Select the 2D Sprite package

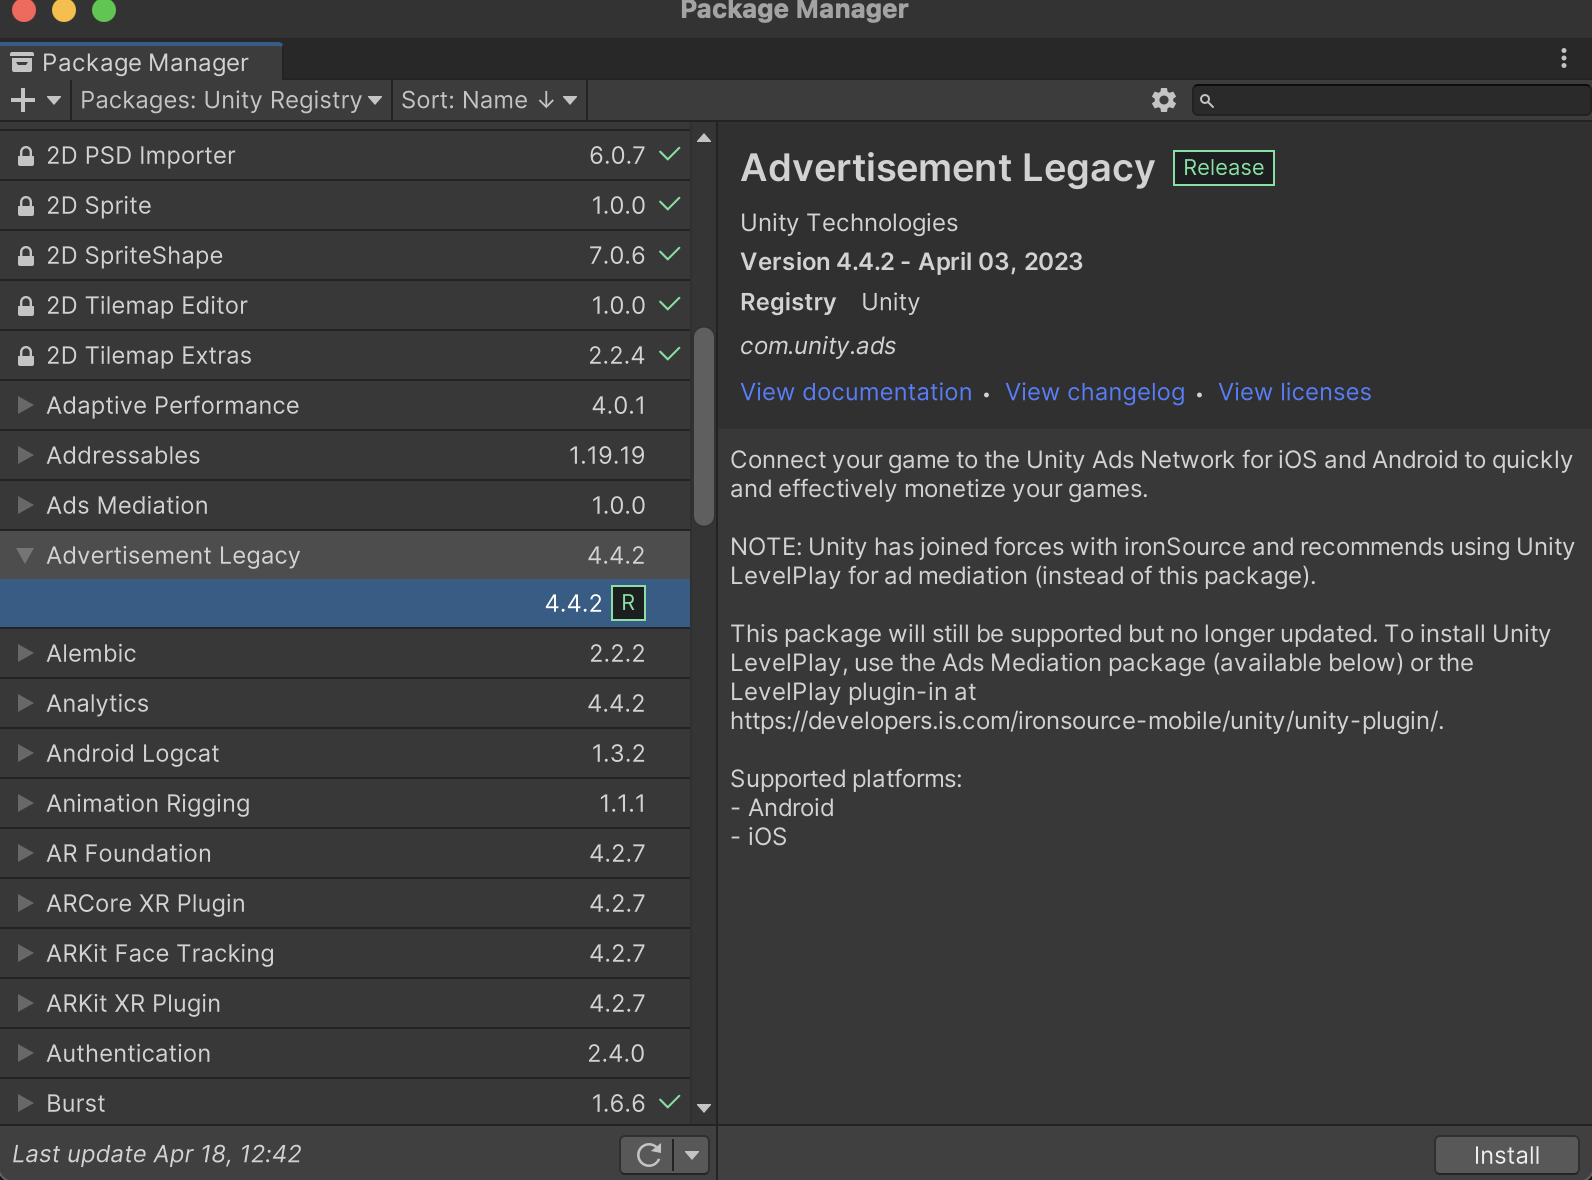pos(345,206)
